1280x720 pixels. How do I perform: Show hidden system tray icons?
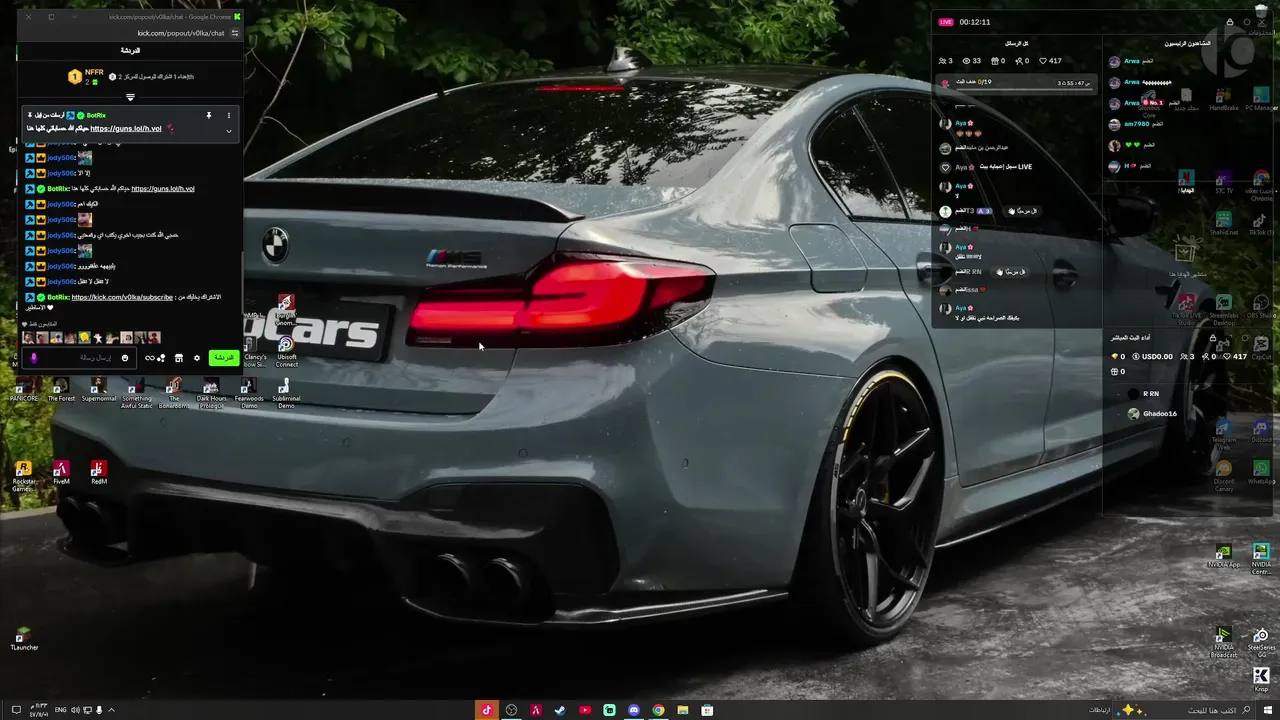point(111,710)
